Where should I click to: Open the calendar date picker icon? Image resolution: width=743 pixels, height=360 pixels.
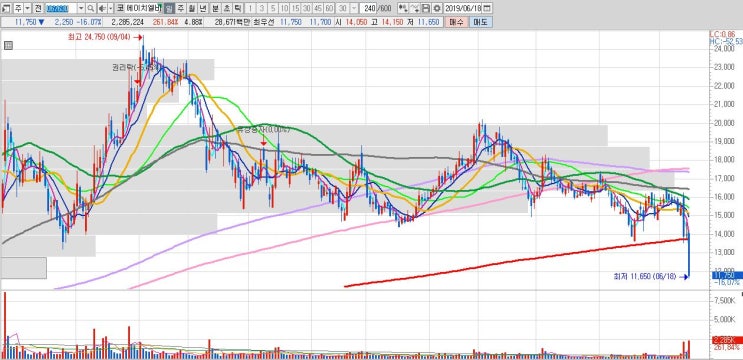coord(486,9)
